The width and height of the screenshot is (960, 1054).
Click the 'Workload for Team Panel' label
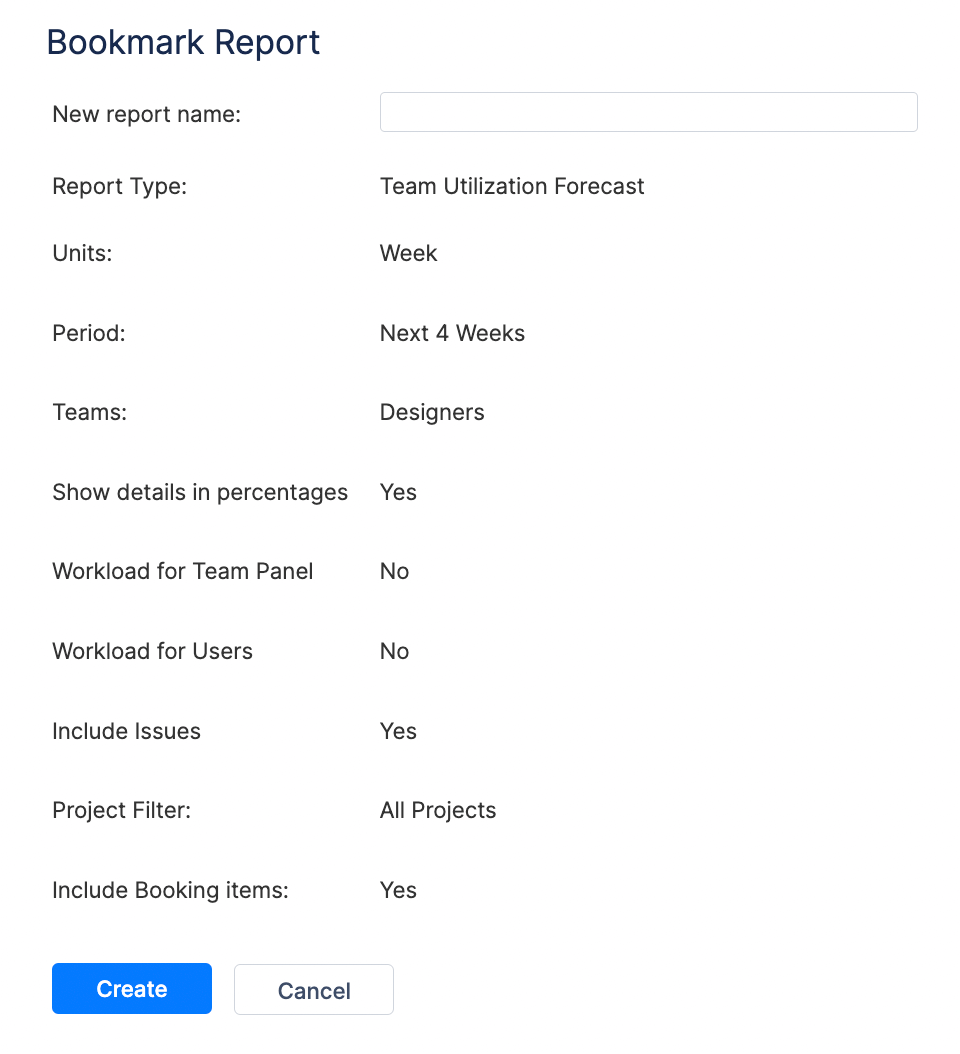[x=183, y=571]
